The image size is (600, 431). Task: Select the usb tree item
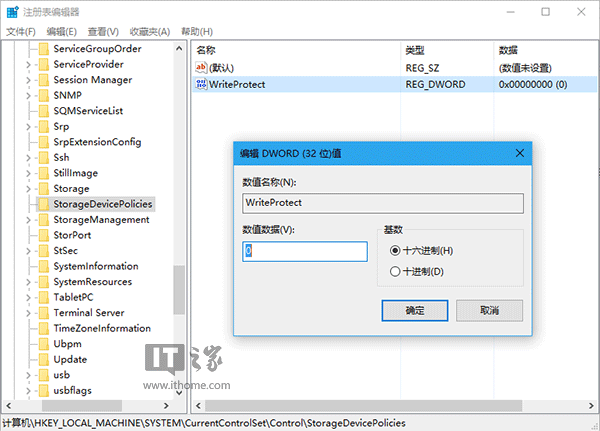[x=62, y=375]
